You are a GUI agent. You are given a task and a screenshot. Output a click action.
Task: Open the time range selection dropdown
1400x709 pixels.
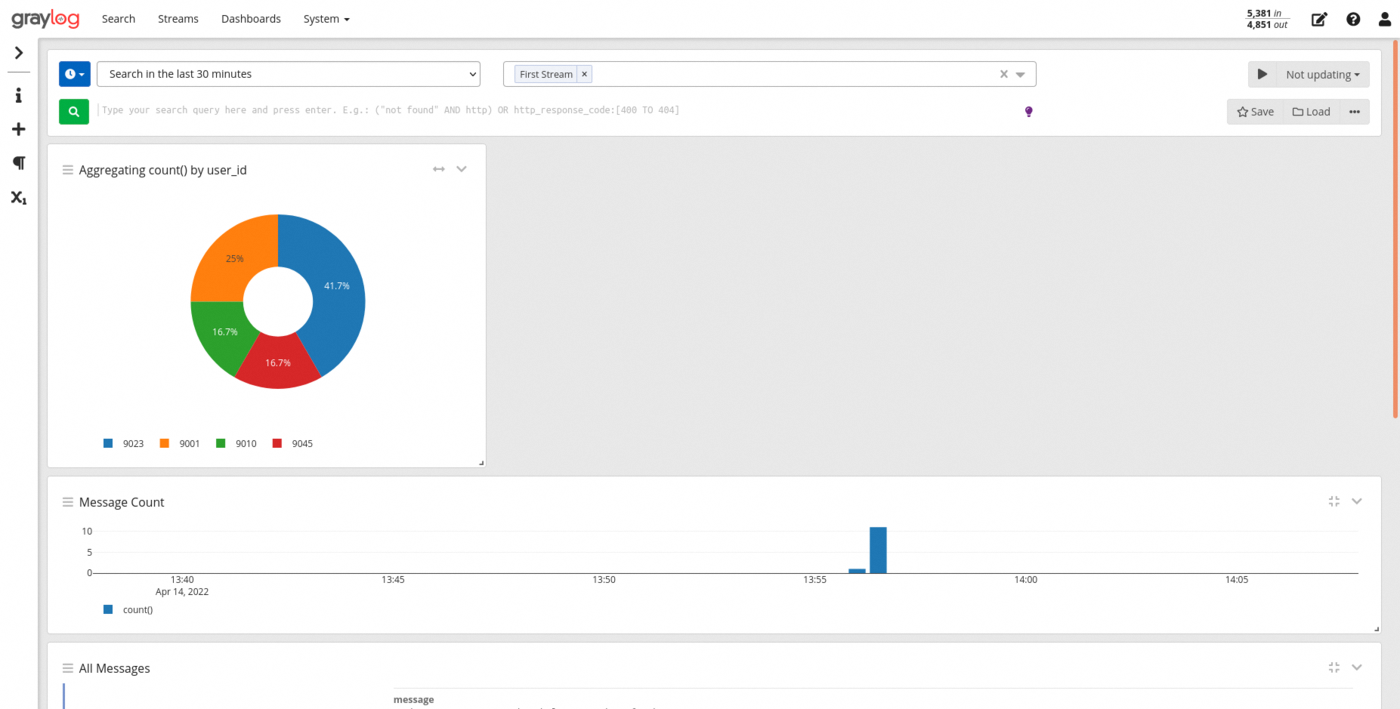pyautogui.click(x=288, y=74)
